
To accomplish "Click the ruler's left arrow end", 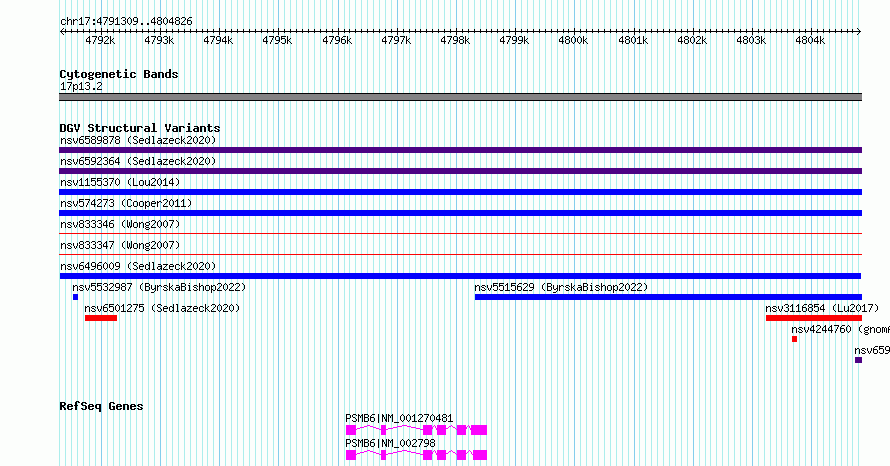I will pyautogui.click(x=62, y=32).
